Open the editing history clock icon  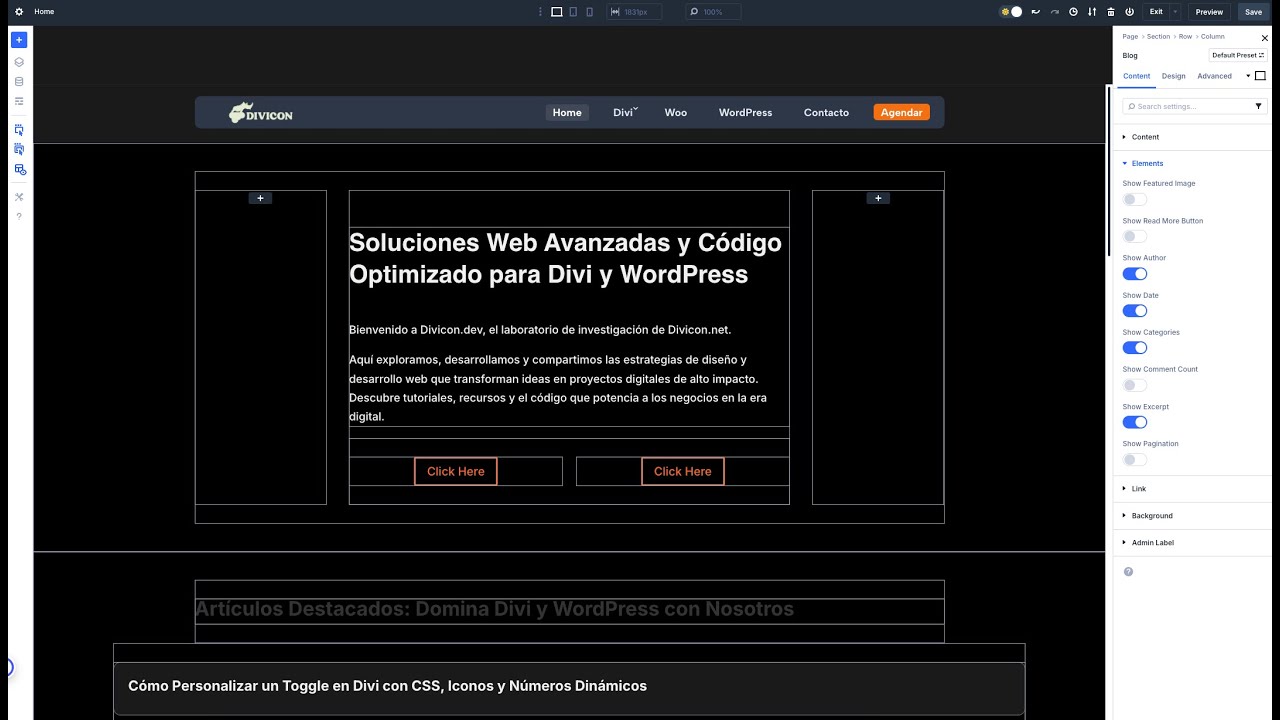click(1073, 12)
